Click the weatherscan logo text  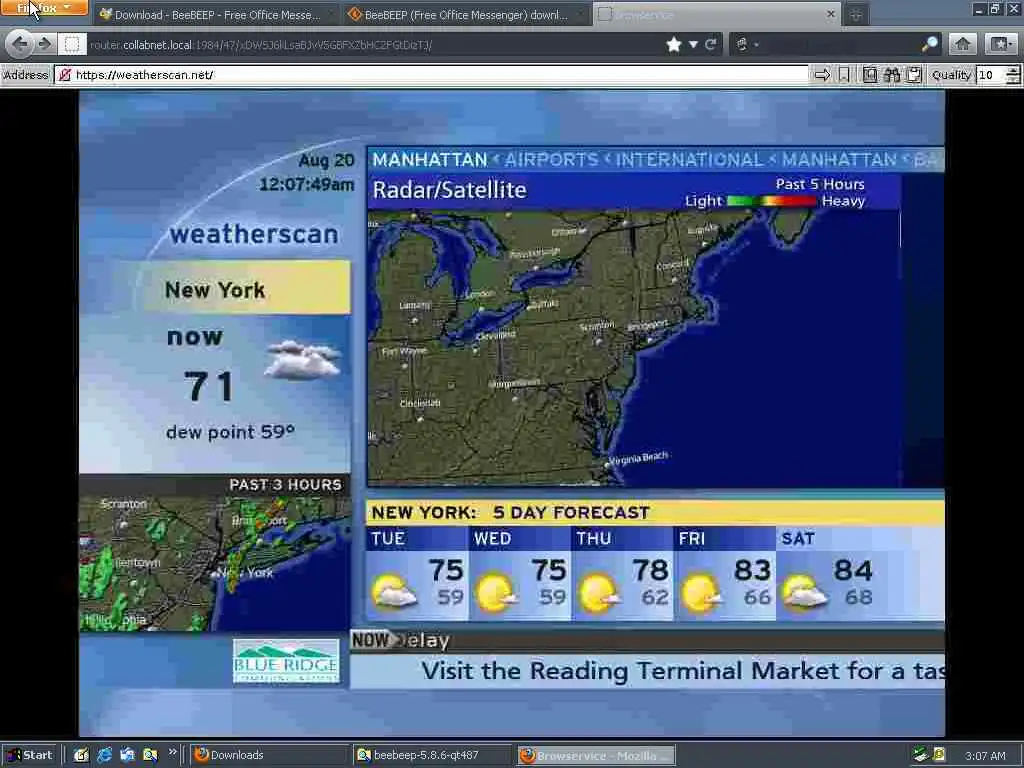254,234
